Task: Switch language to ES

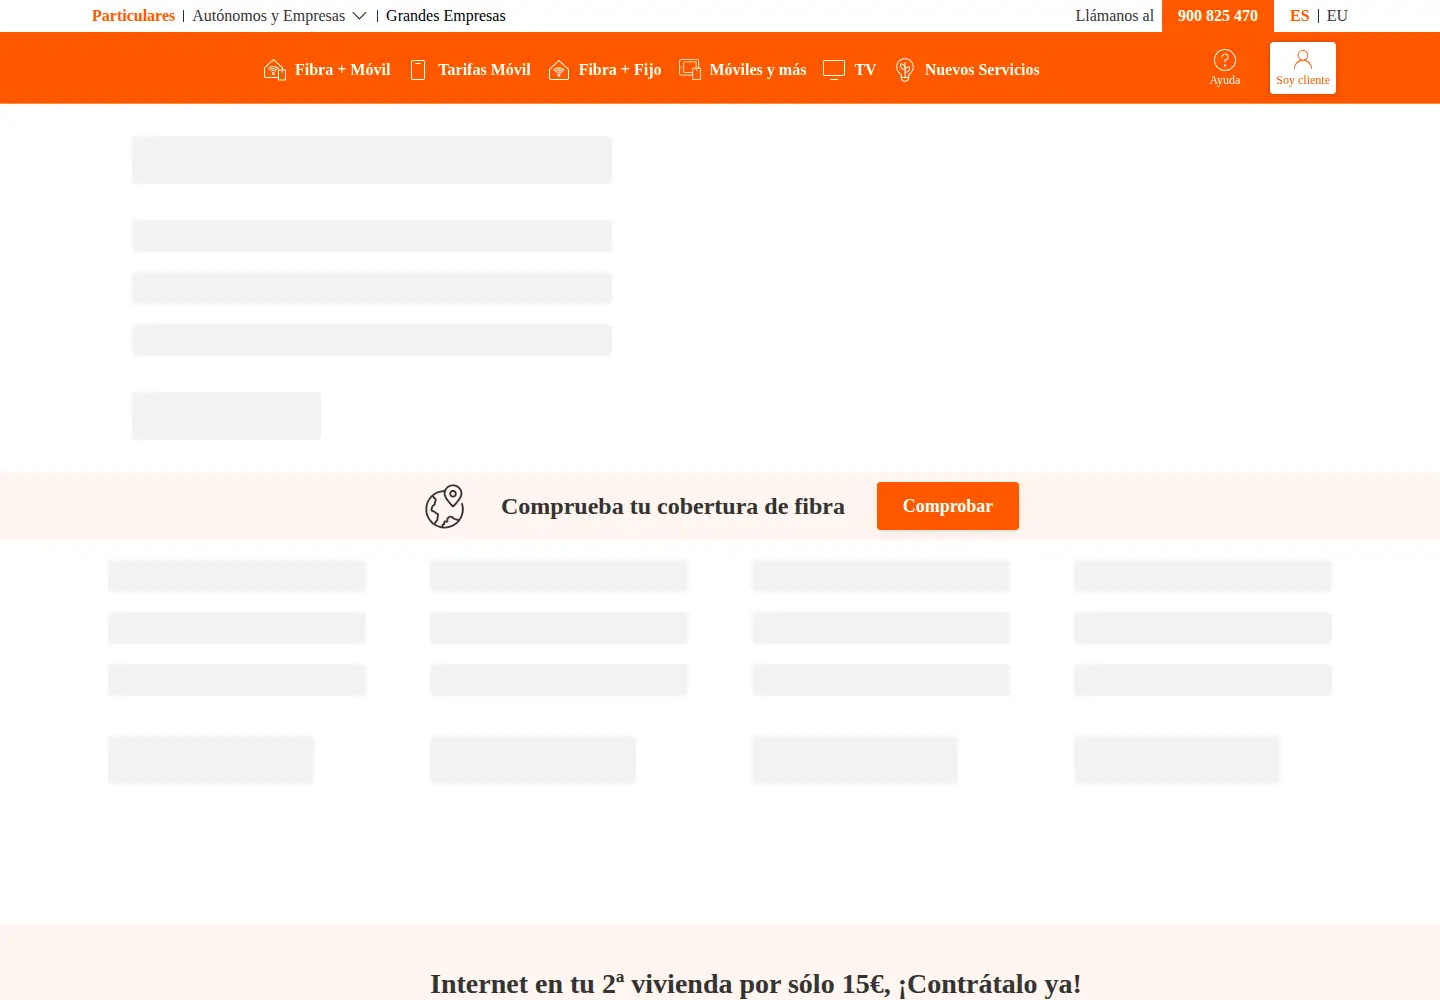Action: pos(1299,16)
